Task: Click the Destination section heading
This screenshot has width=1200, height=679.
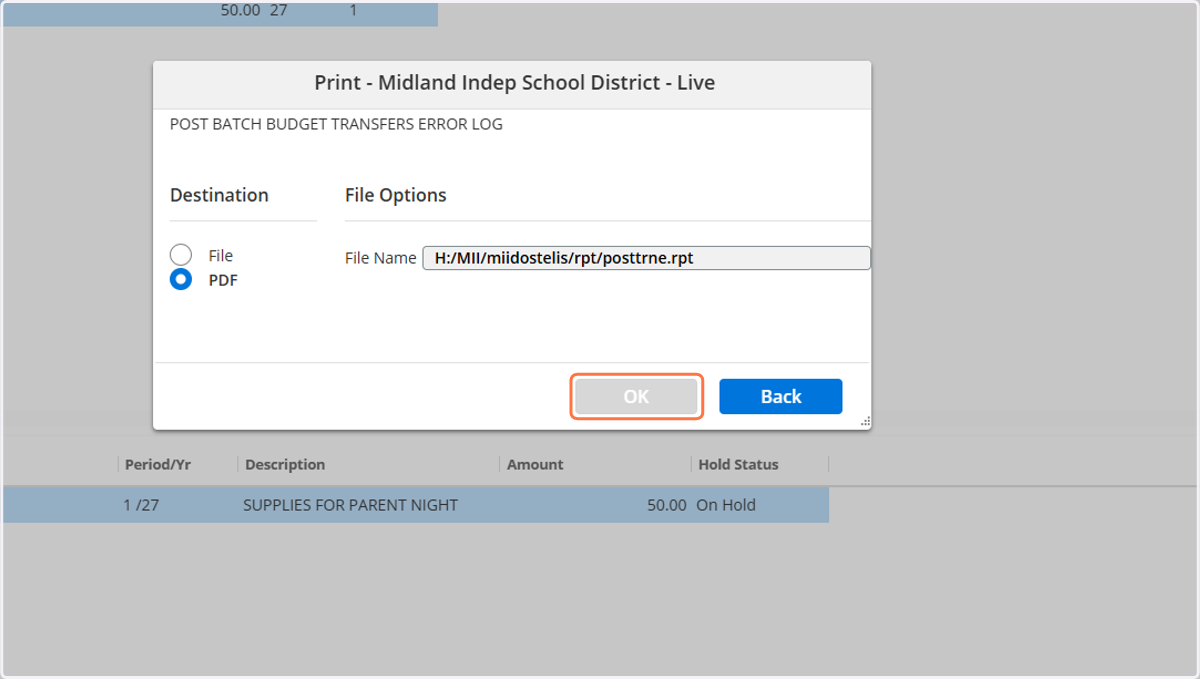Action: tap(219, 195)
